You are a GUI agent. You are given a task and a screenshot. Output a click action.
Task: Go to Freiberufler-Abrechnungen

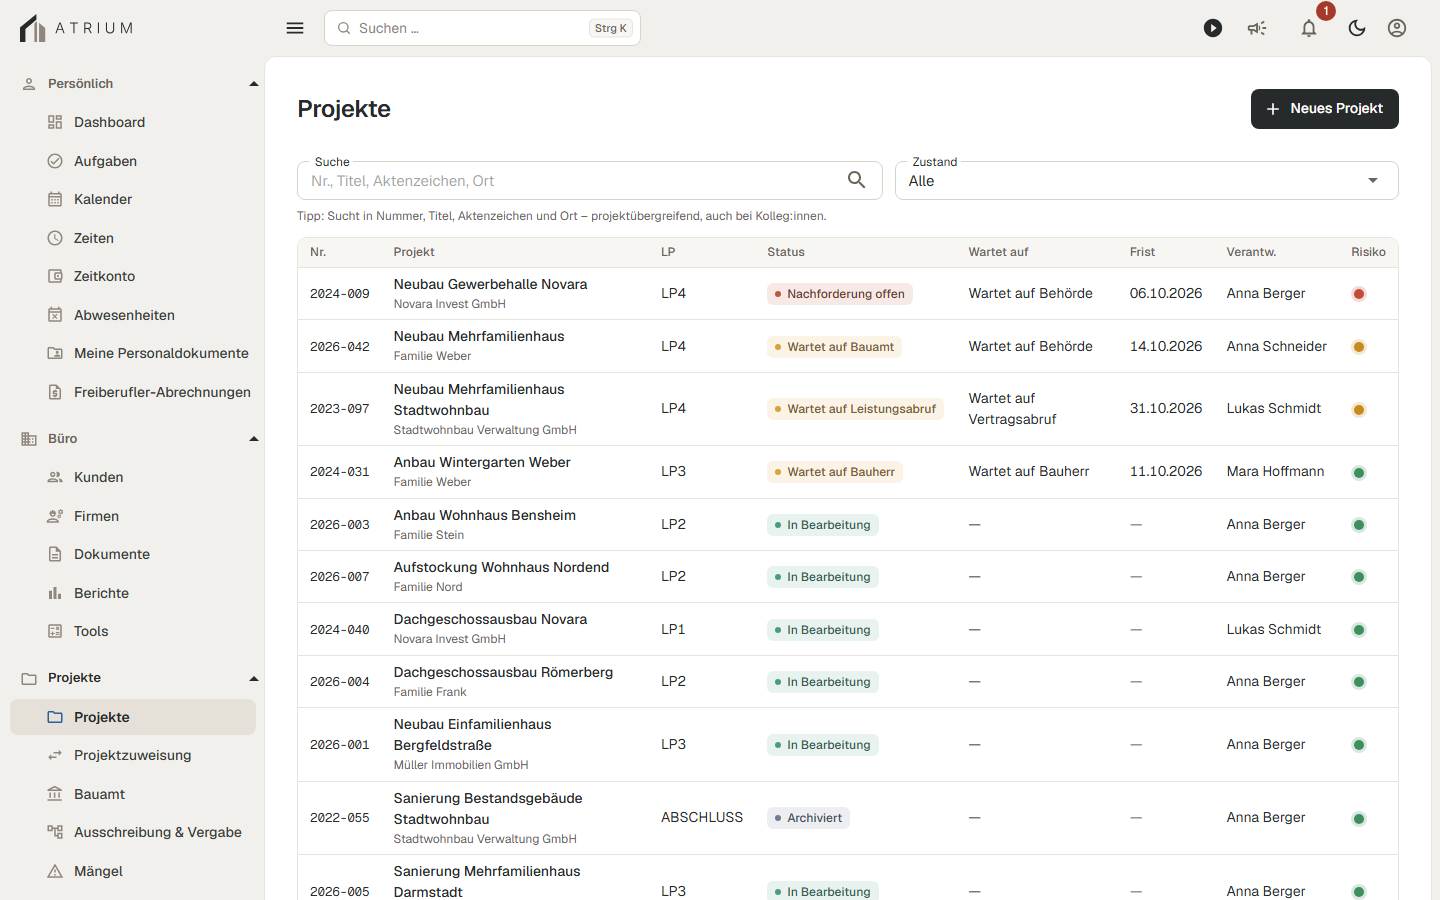(x=133, y=392)
